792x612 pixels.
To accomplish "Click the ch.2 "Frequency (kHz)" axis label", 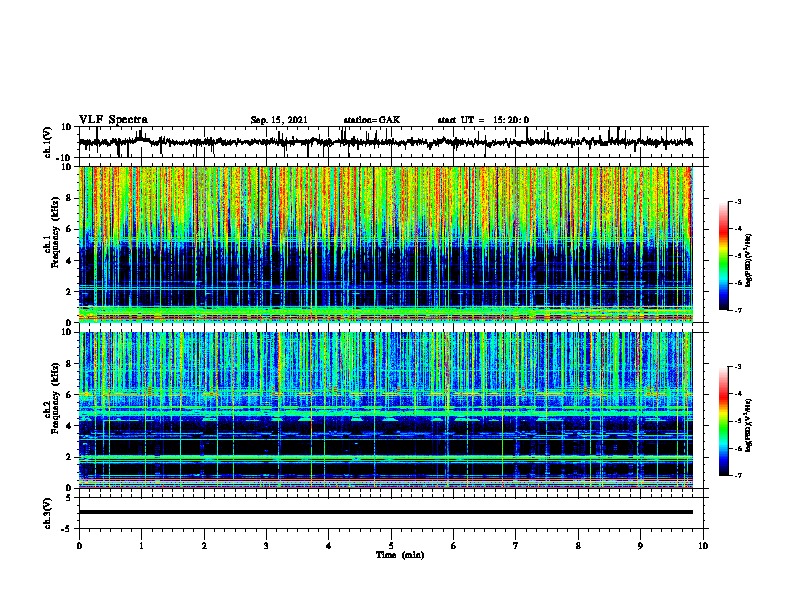I will point(55,398).
